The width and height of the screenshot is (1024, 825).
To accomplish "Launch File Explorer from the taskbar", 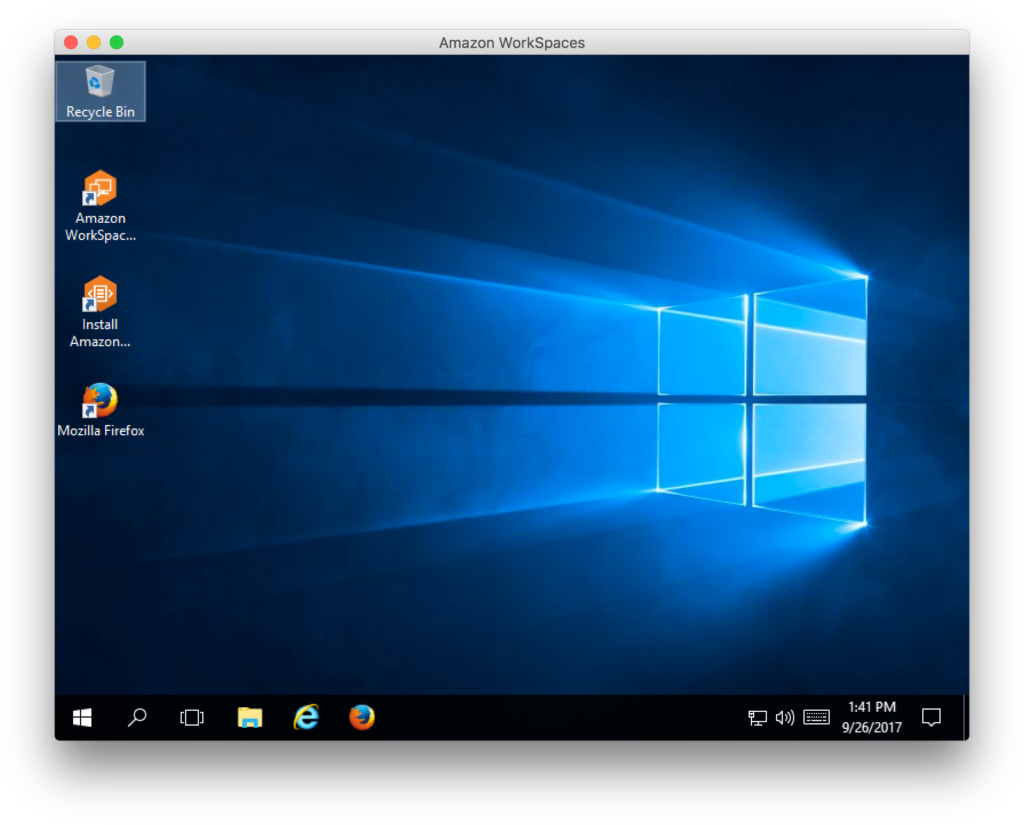I will pyautogui.click(x=249, y=717).
